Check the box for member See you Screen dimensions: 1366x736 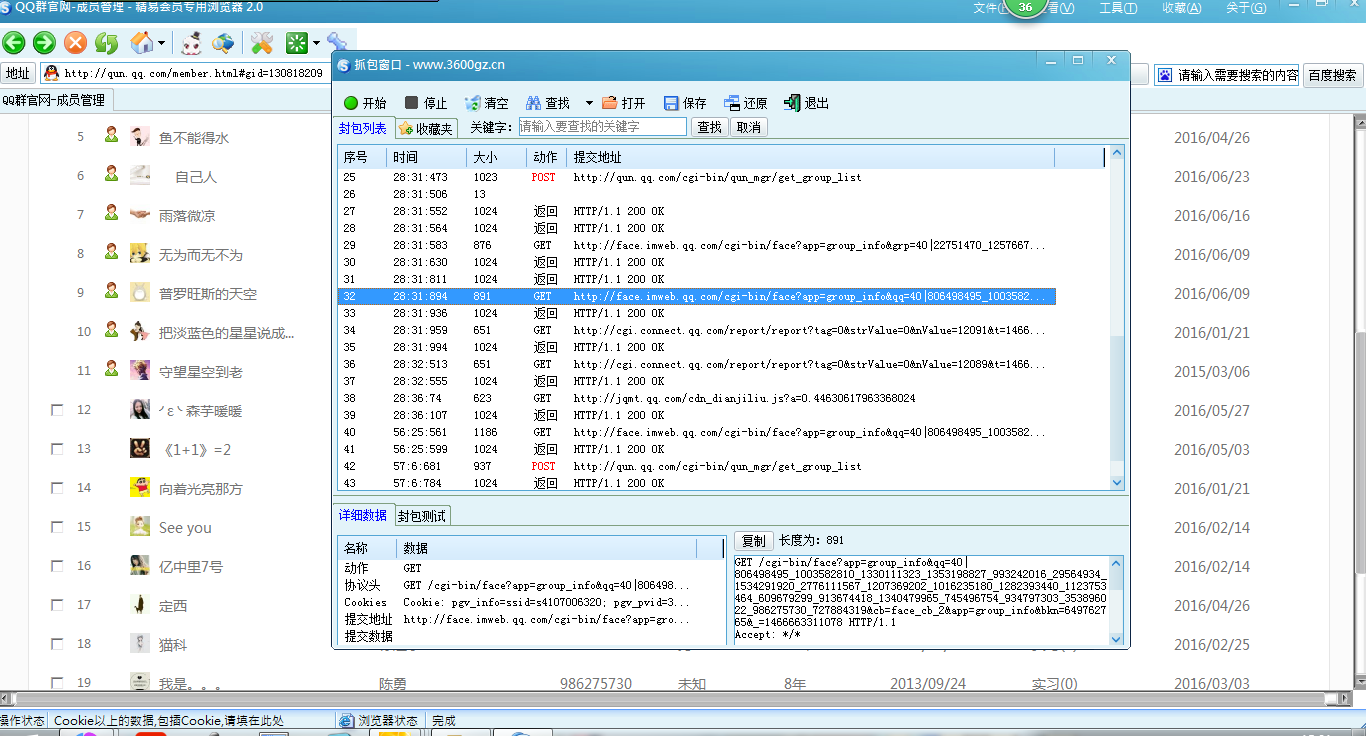pos(57,527)
